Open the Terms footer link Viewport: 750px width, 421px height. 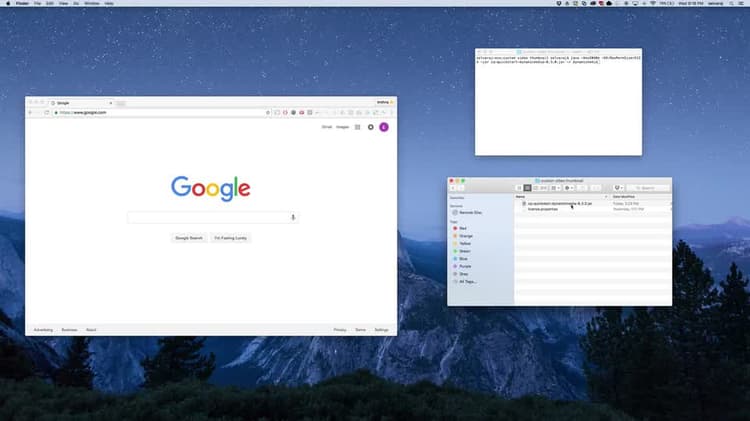click(360, 330)
